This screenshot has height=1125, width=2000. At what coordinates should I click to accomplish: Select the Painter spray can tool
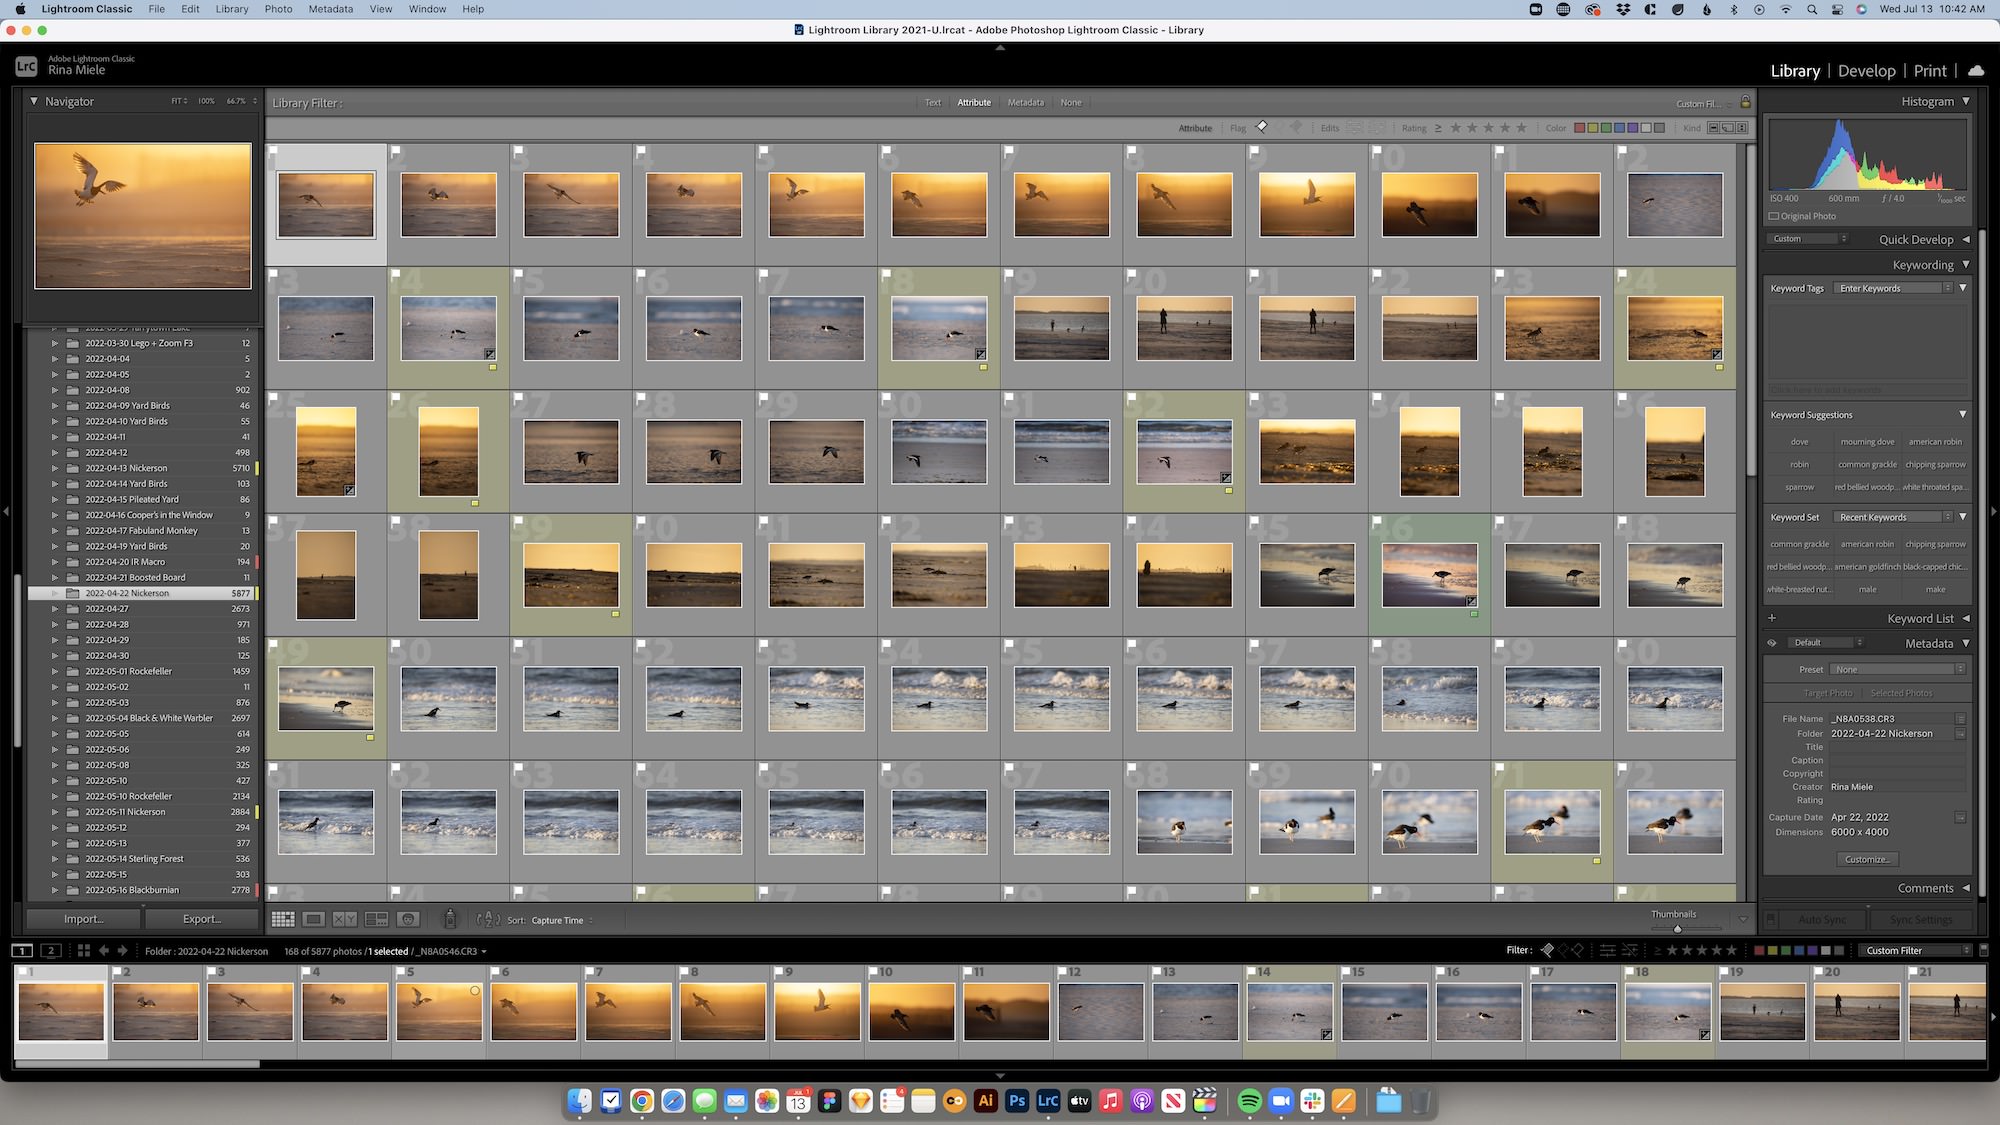(450, 919)
